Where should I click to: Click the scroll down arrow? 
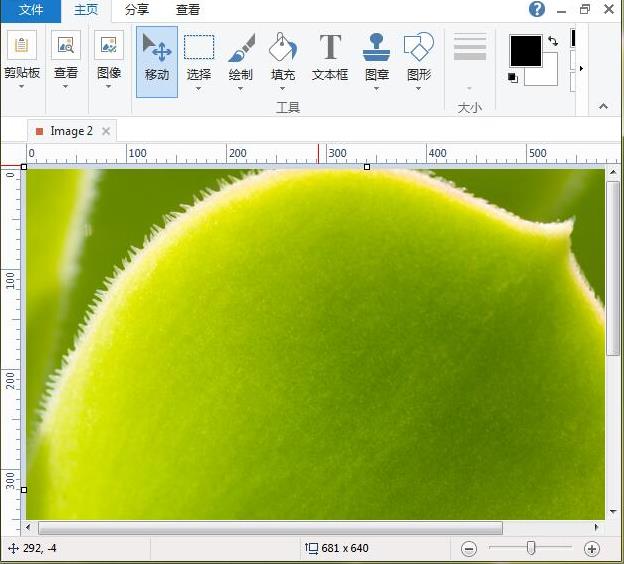tap(613, 511)
